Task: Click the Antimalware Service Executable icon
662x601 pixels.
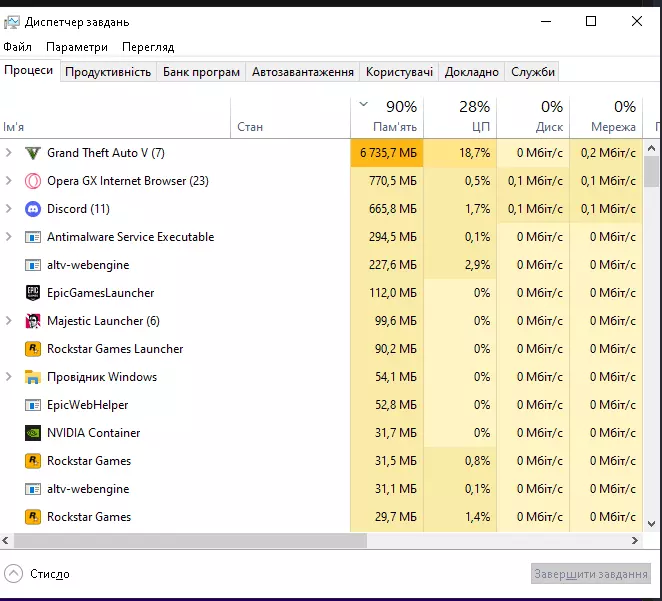Action: 33,237
